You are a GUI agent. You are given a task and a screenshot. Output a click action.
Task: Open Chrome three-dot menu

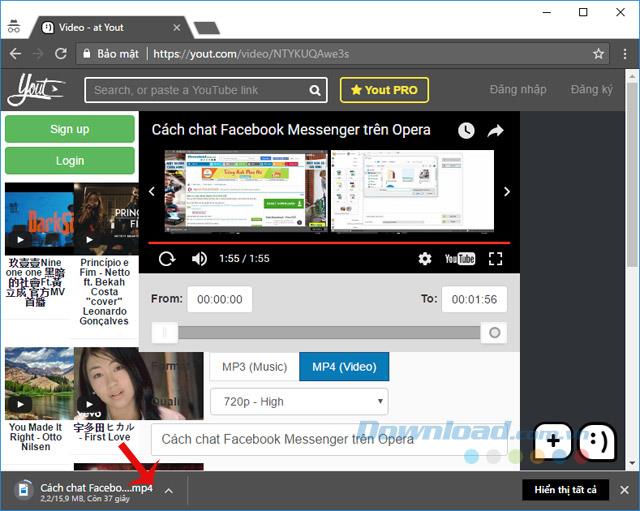coord(624,53)
